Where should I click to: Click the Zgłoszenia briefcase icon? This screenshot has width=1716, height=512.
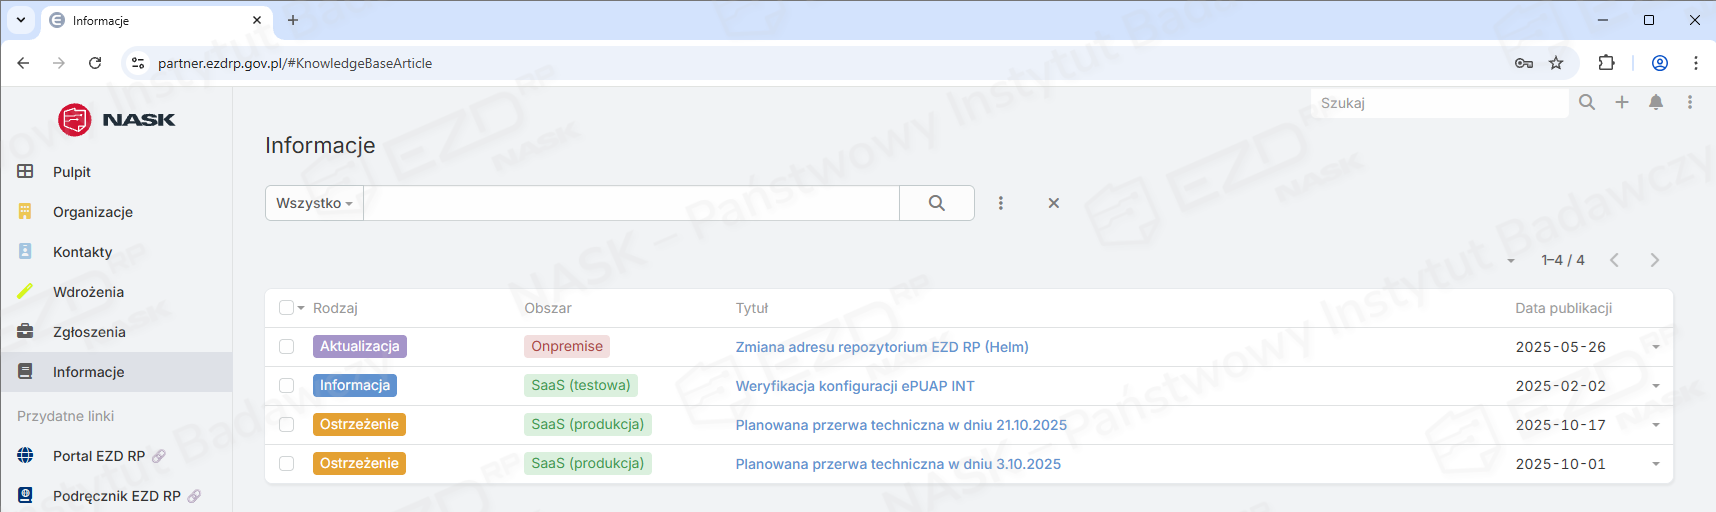point(25,331)
